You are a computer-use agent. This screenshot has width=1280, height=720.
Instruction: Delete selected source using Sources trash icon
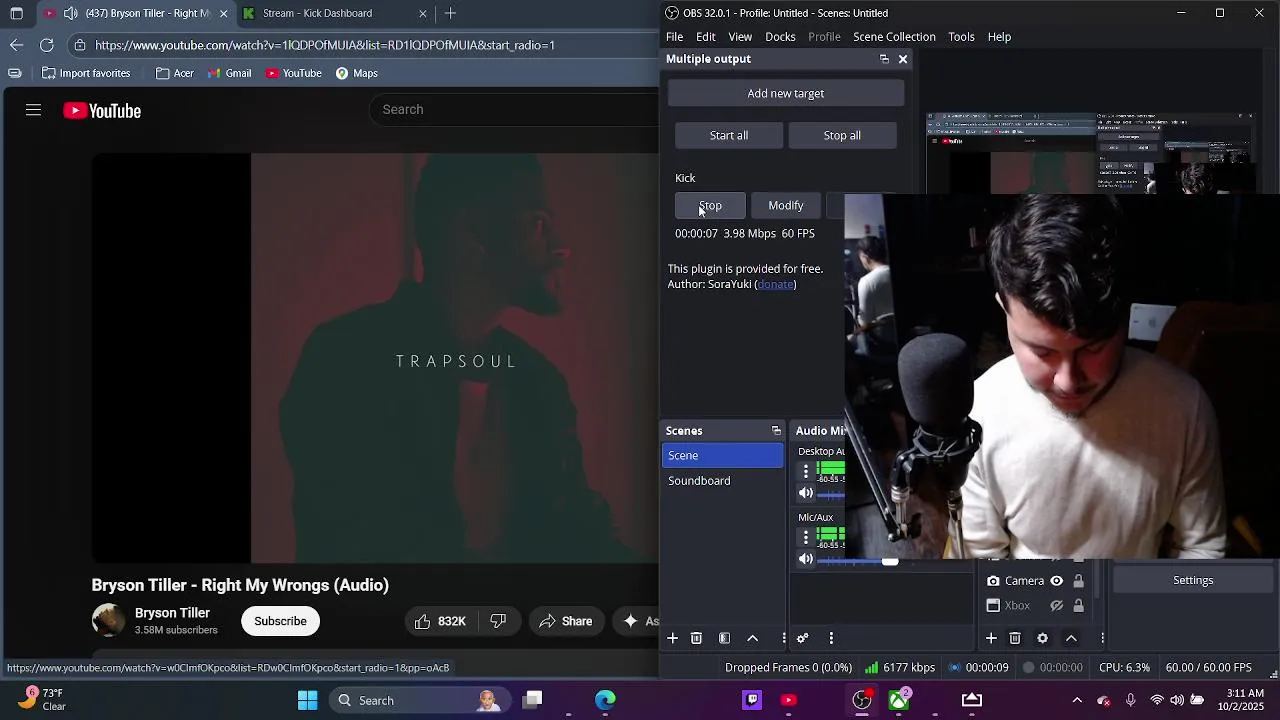[1015, 638]
